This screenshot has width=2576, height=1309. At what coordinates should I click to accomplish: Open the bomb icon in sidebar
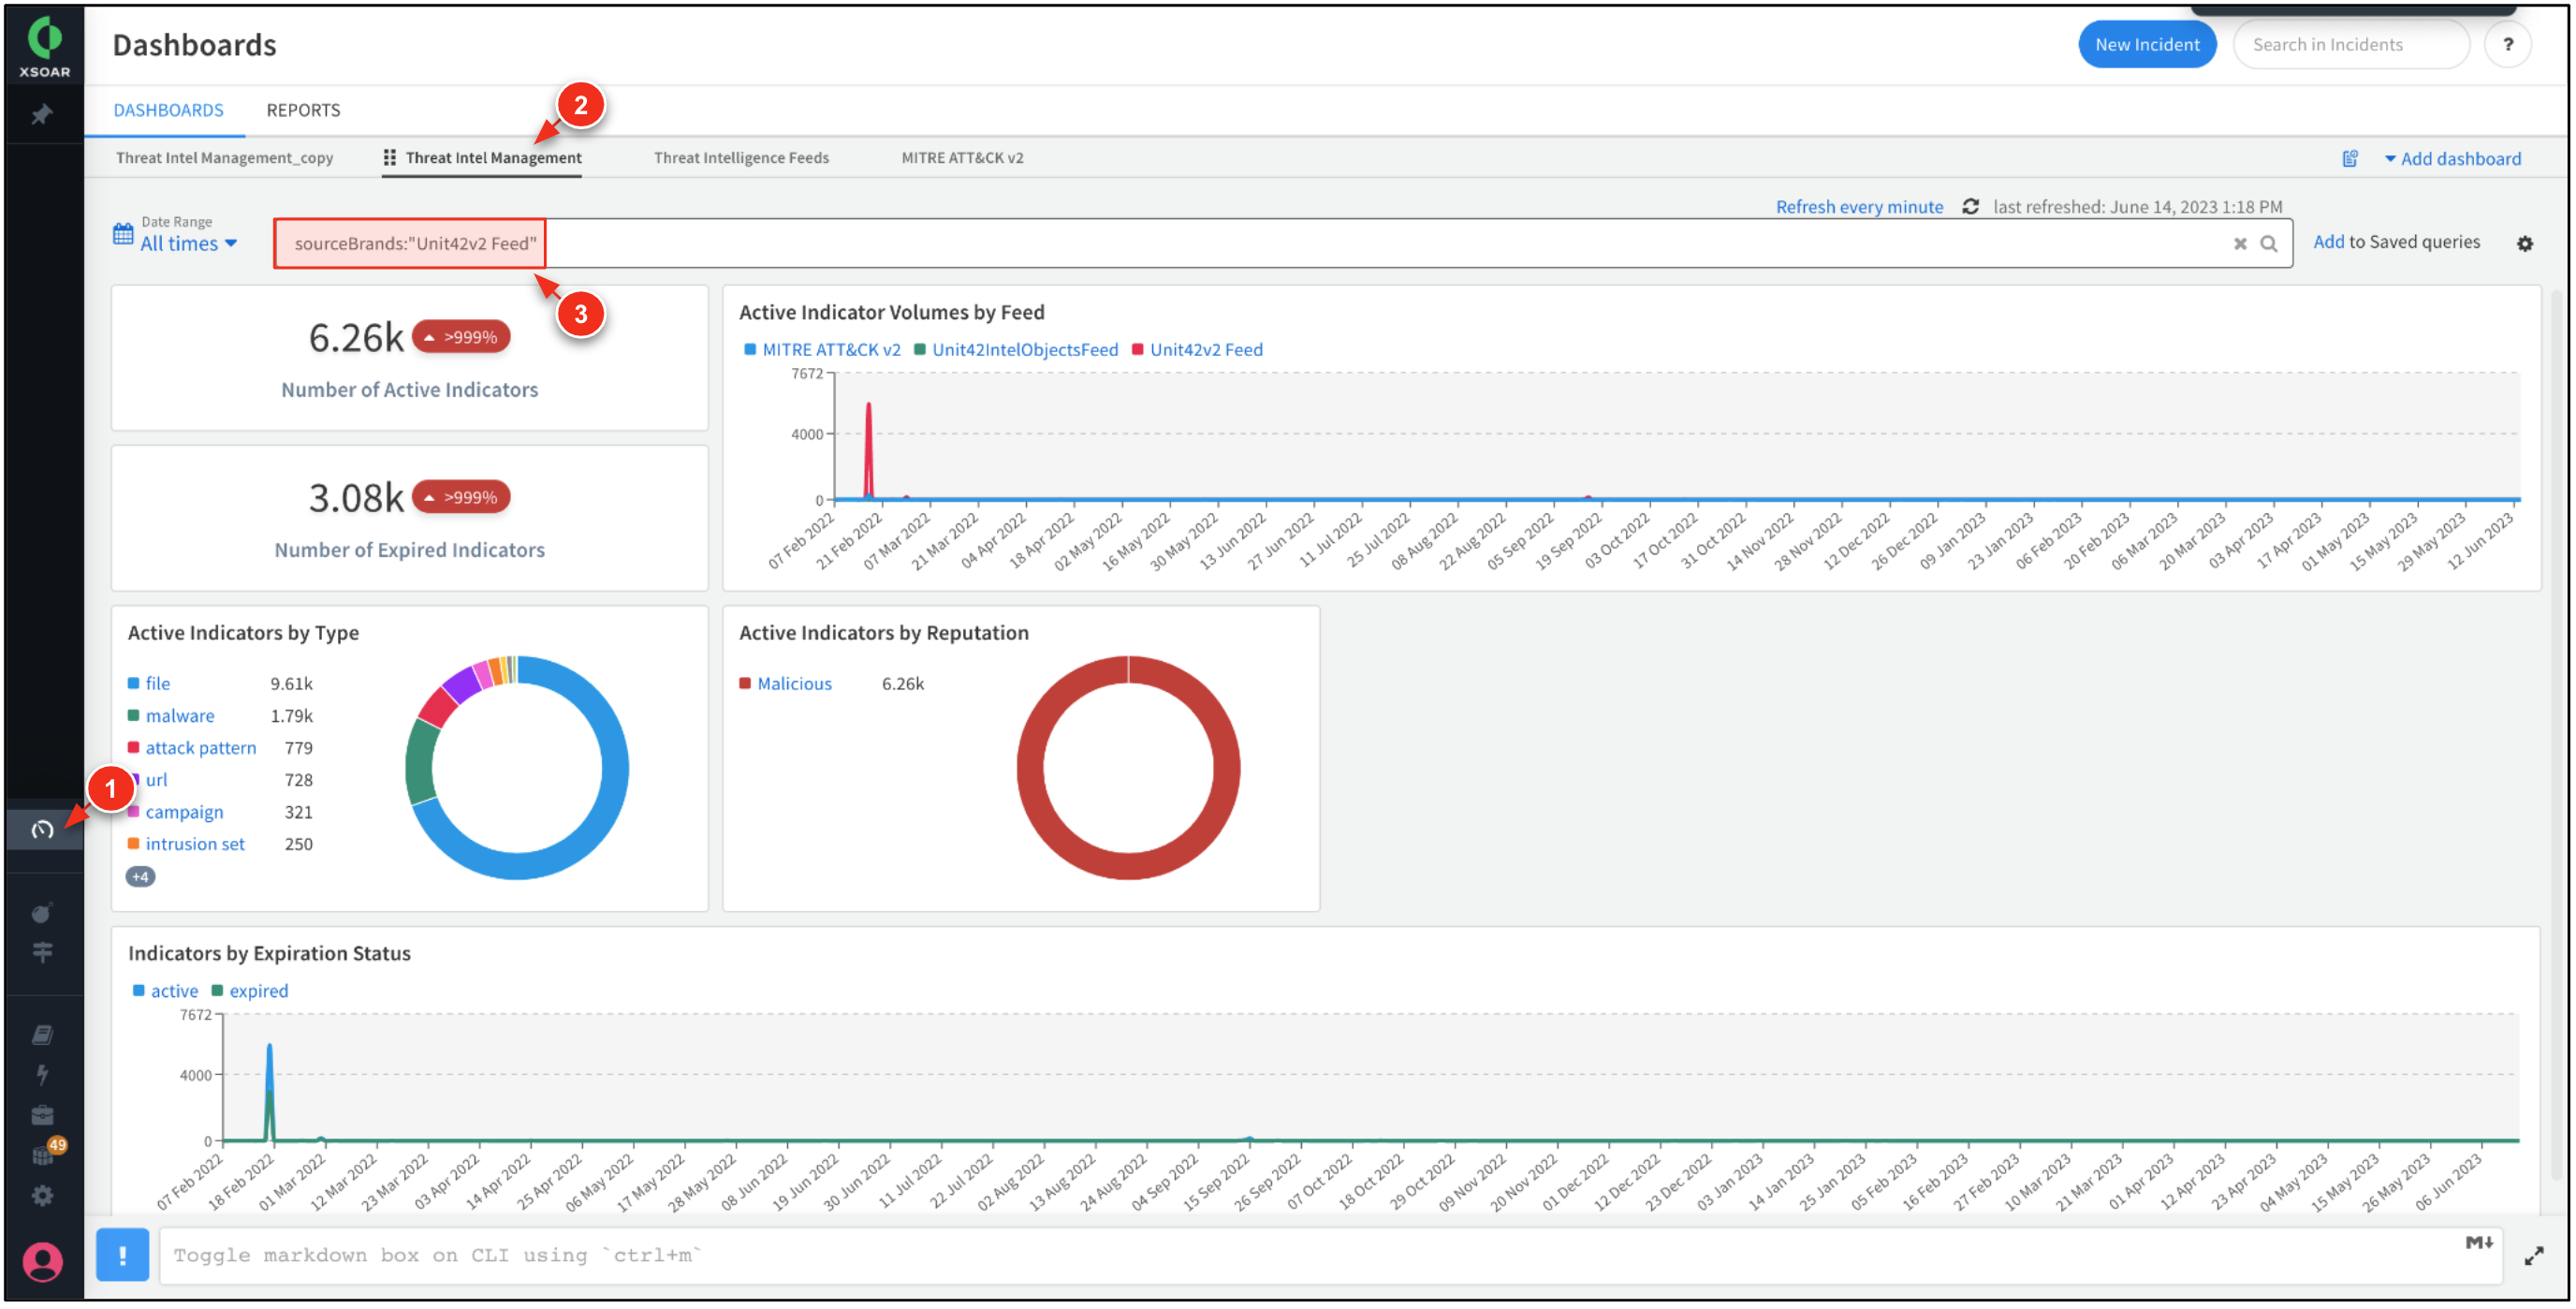42,913
